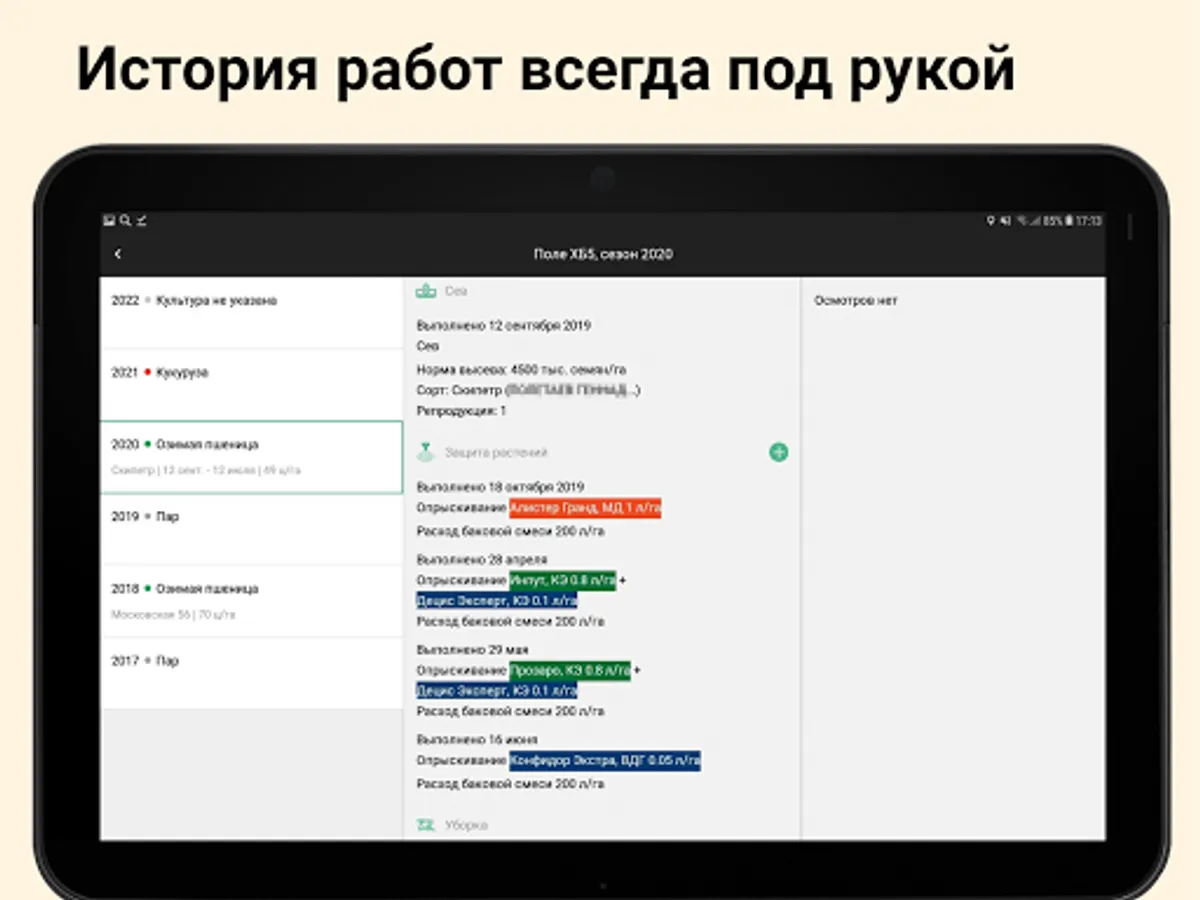Image resolution: width=1200 pixels, height=900 pixels.
Task: Tap the location pin icon in status bar
Action: tap(990, 220)
